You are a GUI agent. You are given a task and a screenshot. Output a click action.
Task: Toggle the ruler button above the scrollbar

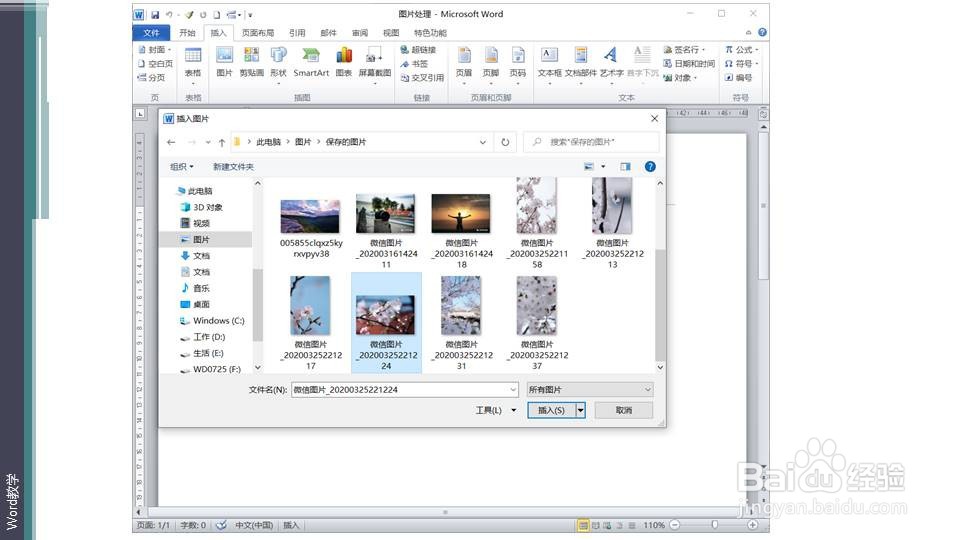[x=763, y=114]
